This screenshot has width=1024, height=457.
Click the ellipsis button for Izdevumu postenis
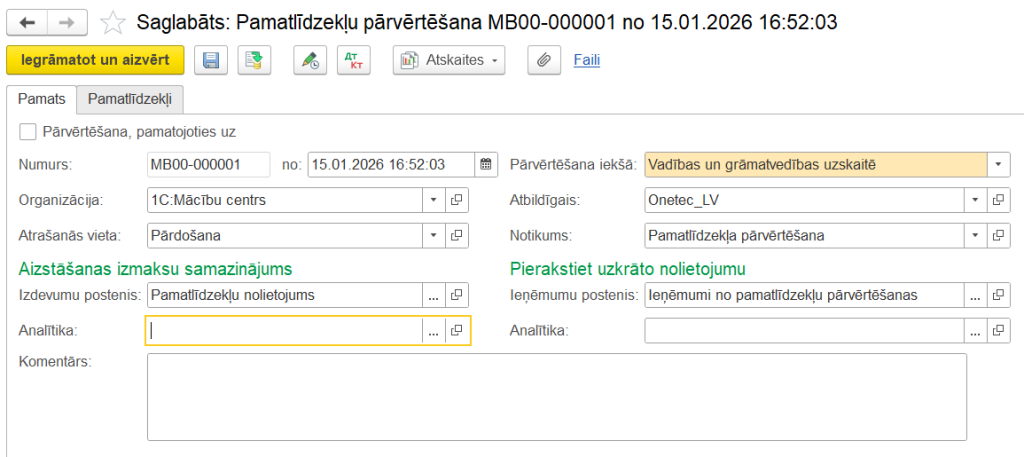coord(434,295)
